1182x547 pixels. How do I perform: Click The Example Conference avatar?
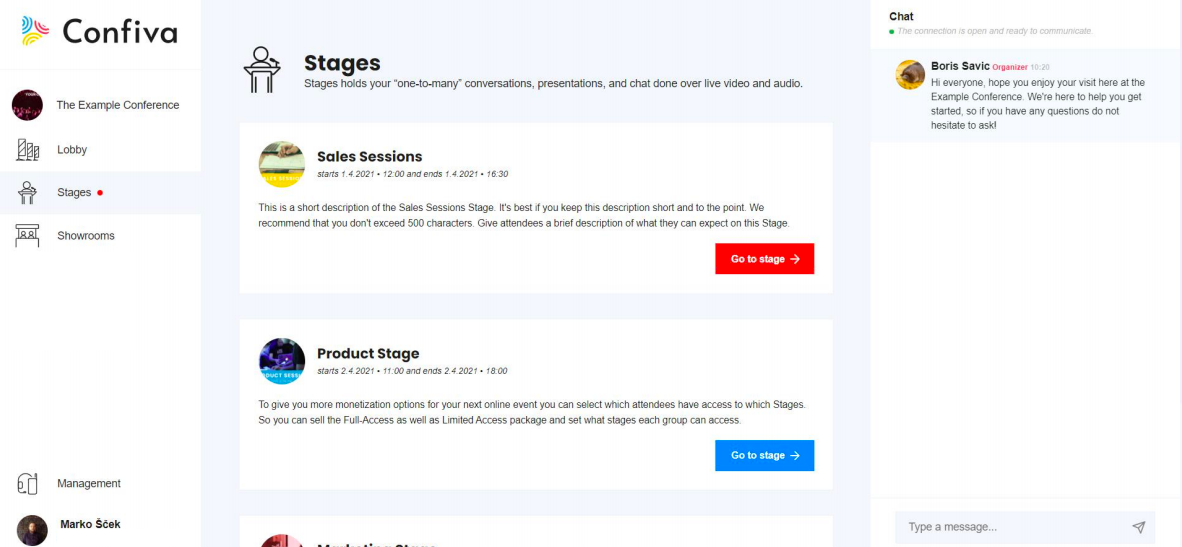[x=28, y=105]
